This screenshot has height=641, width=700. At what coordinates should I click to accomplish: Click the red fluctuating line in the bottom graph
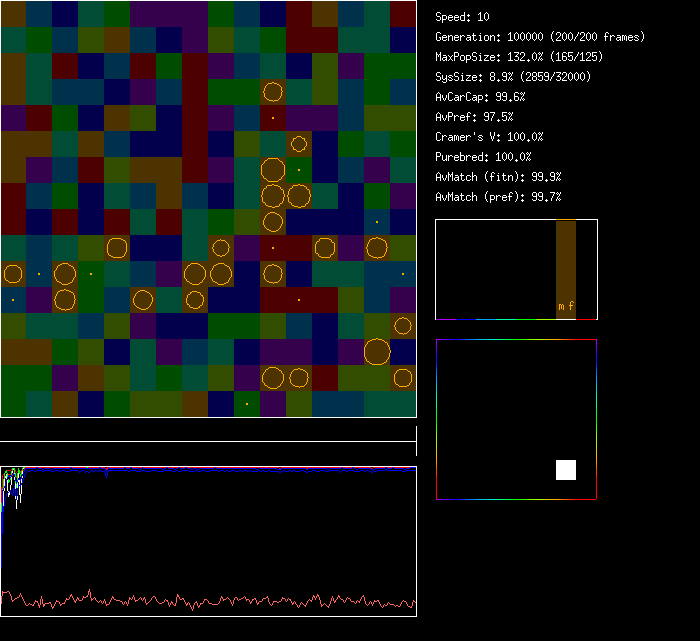(x=200, y=602)
